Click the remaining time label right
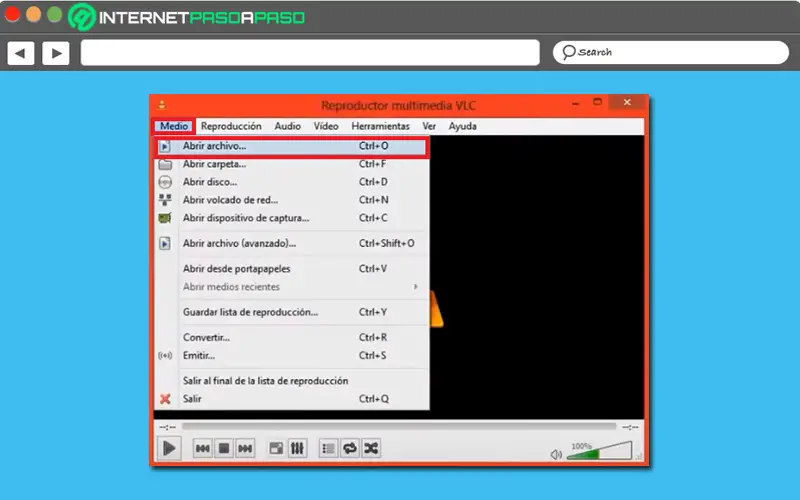Image resolution: width=800 pixels, height=500 pixels. pos(630,427)
